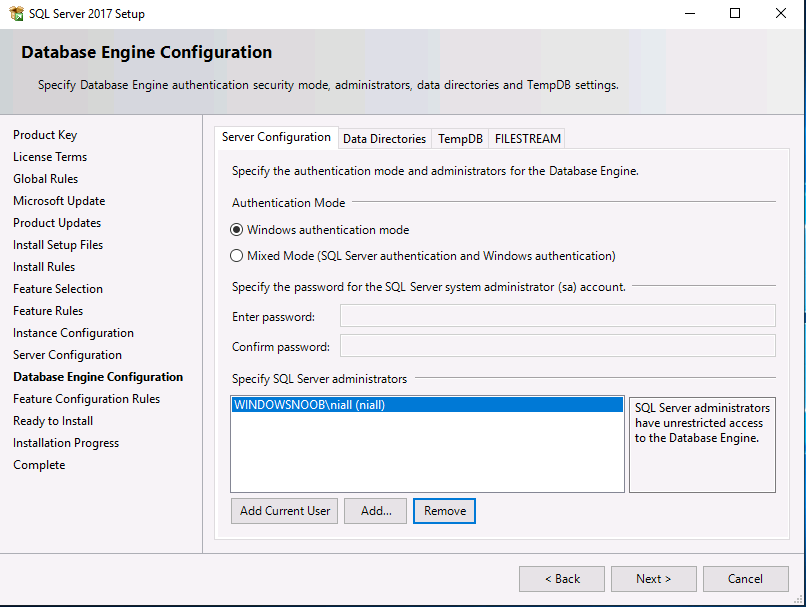Screen dimensions: 806x607
Task: Click Feature Configuration Rules step
Action: coord(86,399)
